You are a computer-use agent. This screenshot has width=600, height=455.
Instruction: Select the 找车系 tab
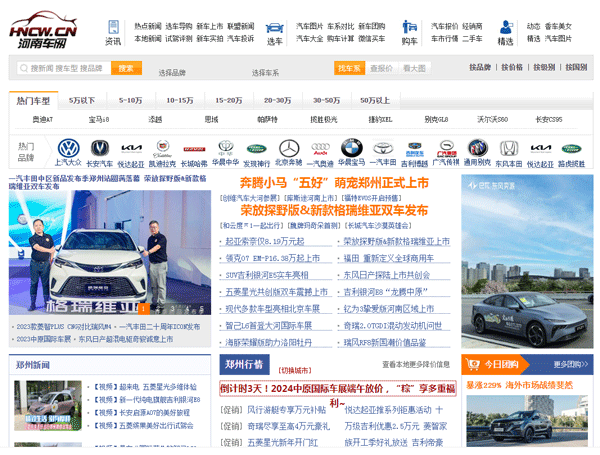349,68
